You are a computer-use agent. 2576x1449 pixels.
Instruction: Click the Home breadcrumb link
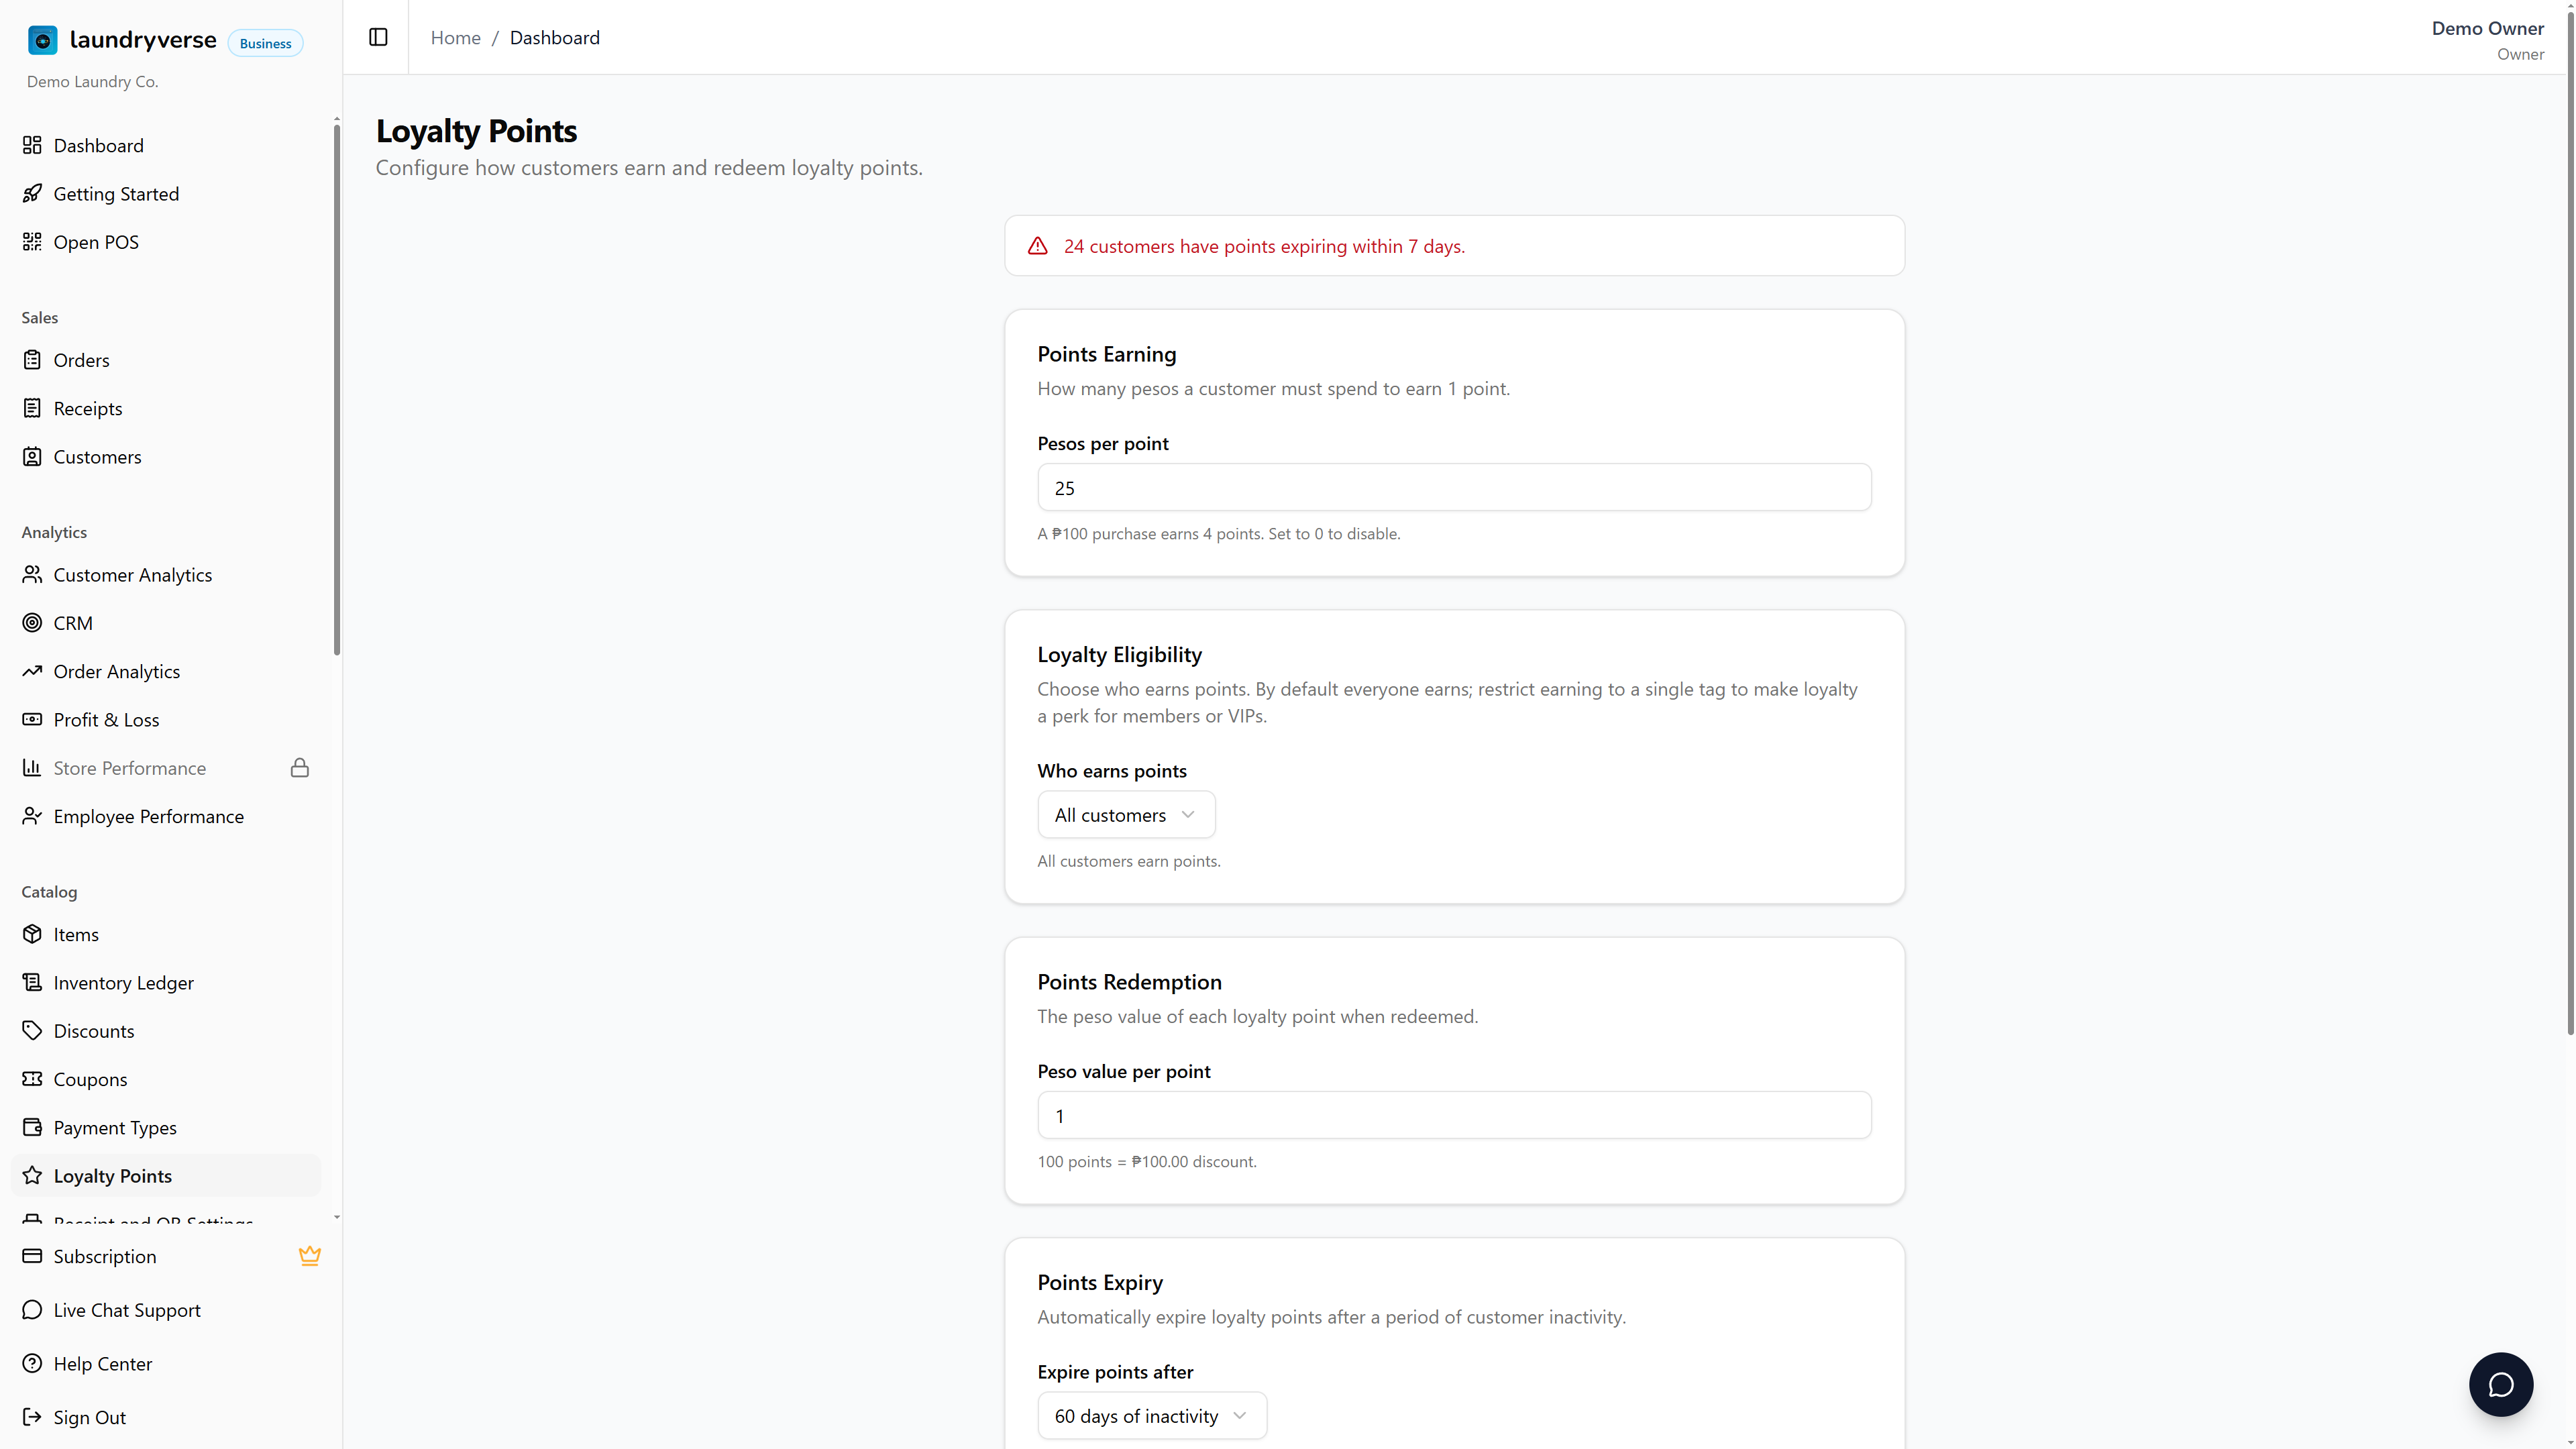pos(455,37)
